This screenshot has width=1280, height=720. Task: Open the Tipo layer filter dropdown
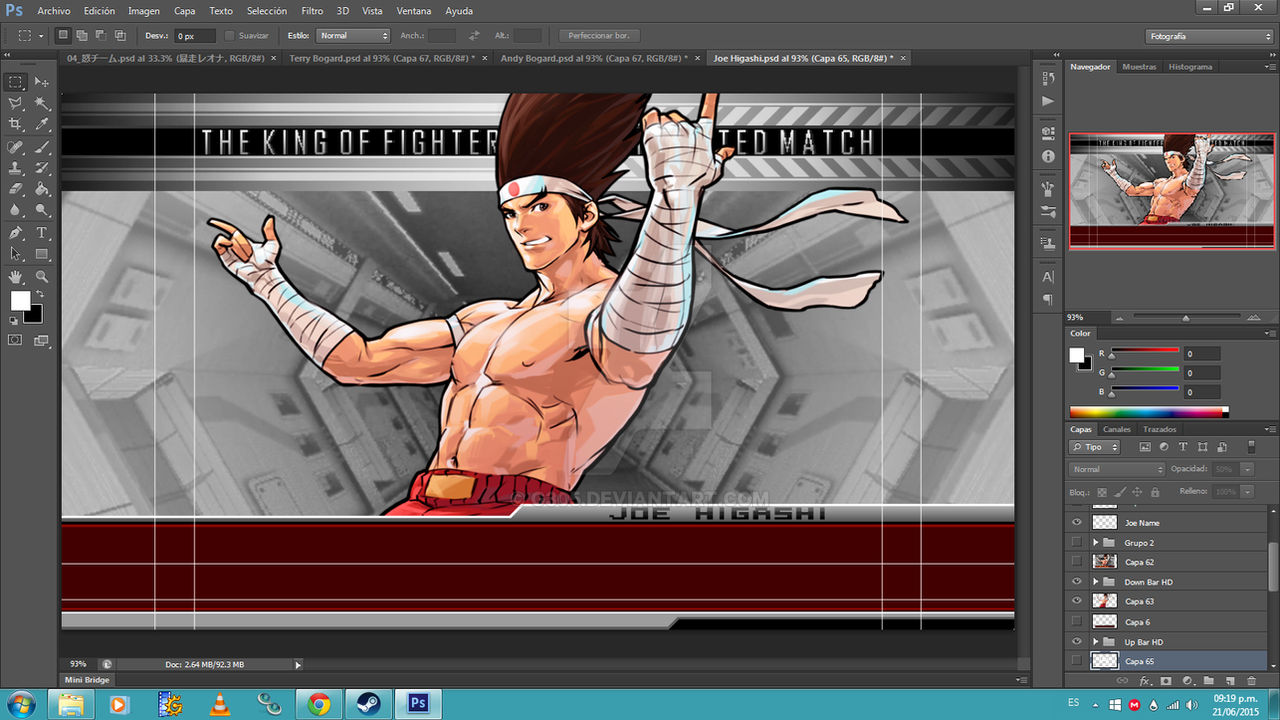click(x=1094, y=447)
